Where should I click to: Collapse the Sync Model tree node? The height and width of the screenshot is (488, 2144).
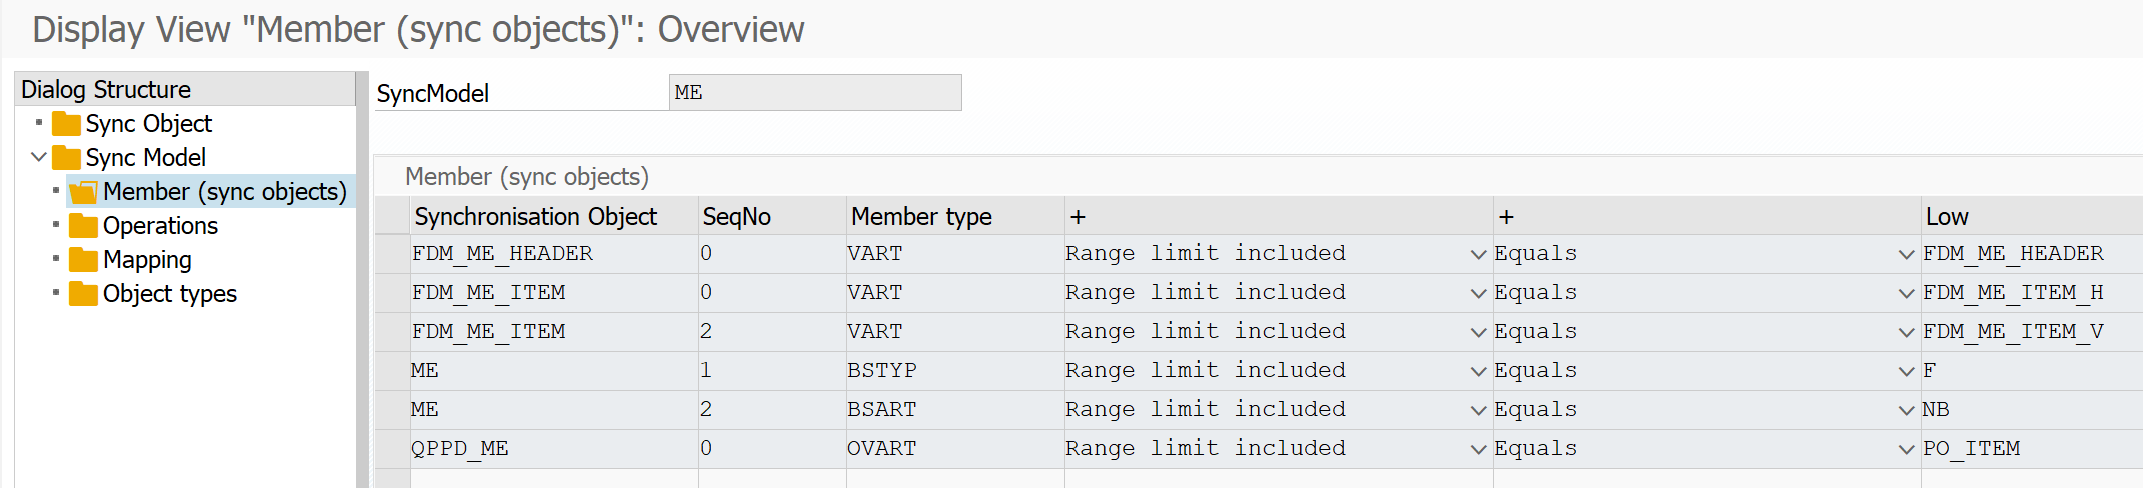click(39, 157)
